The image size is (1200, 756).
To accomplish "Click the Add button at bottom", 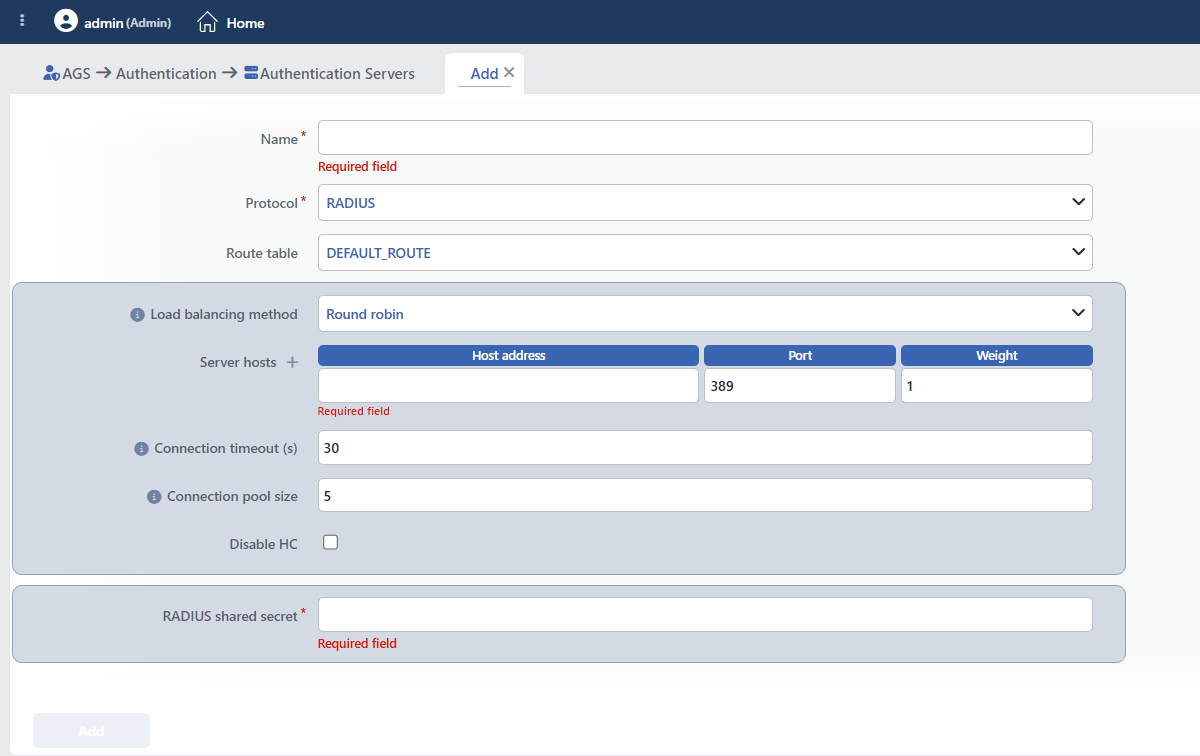I will click(91, 731).
